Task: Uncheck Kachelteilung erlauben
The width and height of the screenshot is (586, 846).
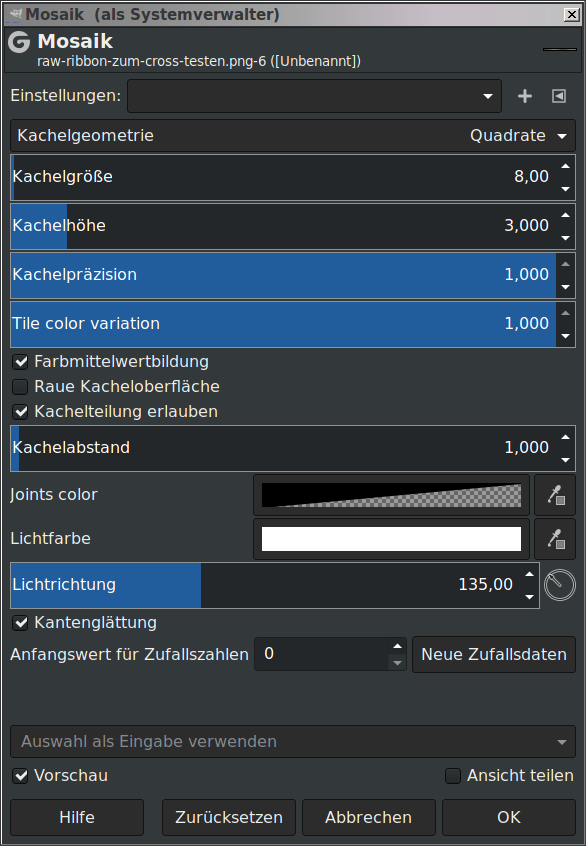Action: click(x=21, y=412)
